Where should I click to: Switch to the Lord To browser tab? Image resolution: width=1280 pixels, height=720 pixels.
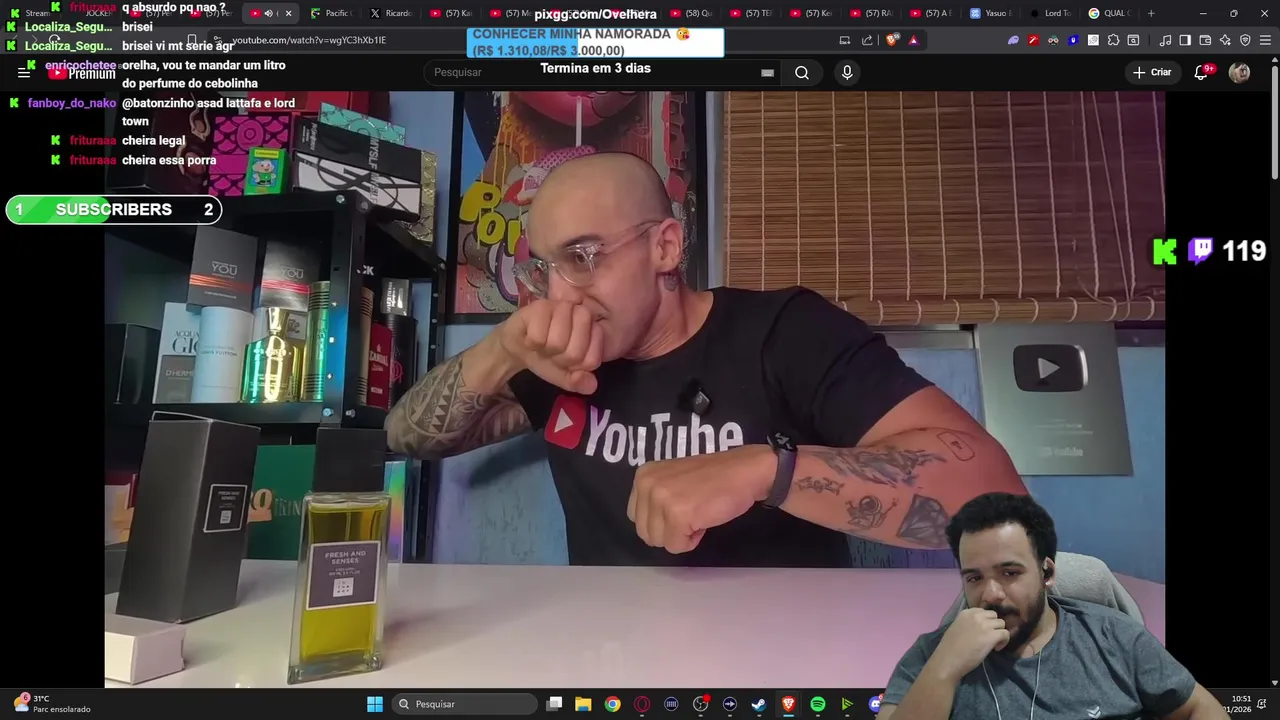pyautogui.click(x=1050, y=13)
